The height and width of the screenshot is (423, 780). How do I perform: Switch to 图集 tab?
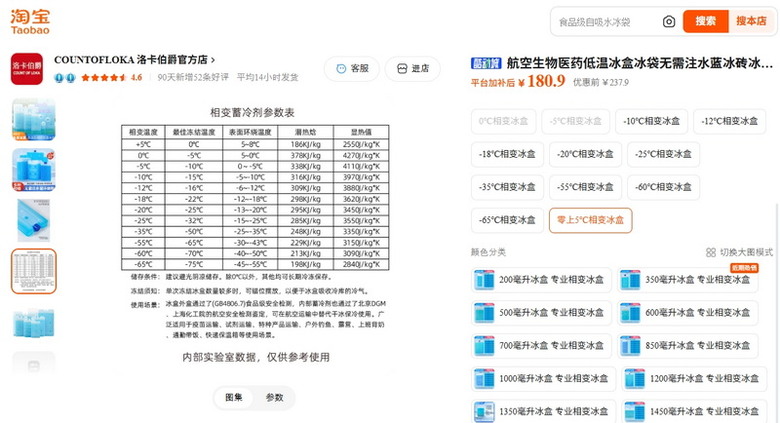pyautogui.click(x=233, y=397)
